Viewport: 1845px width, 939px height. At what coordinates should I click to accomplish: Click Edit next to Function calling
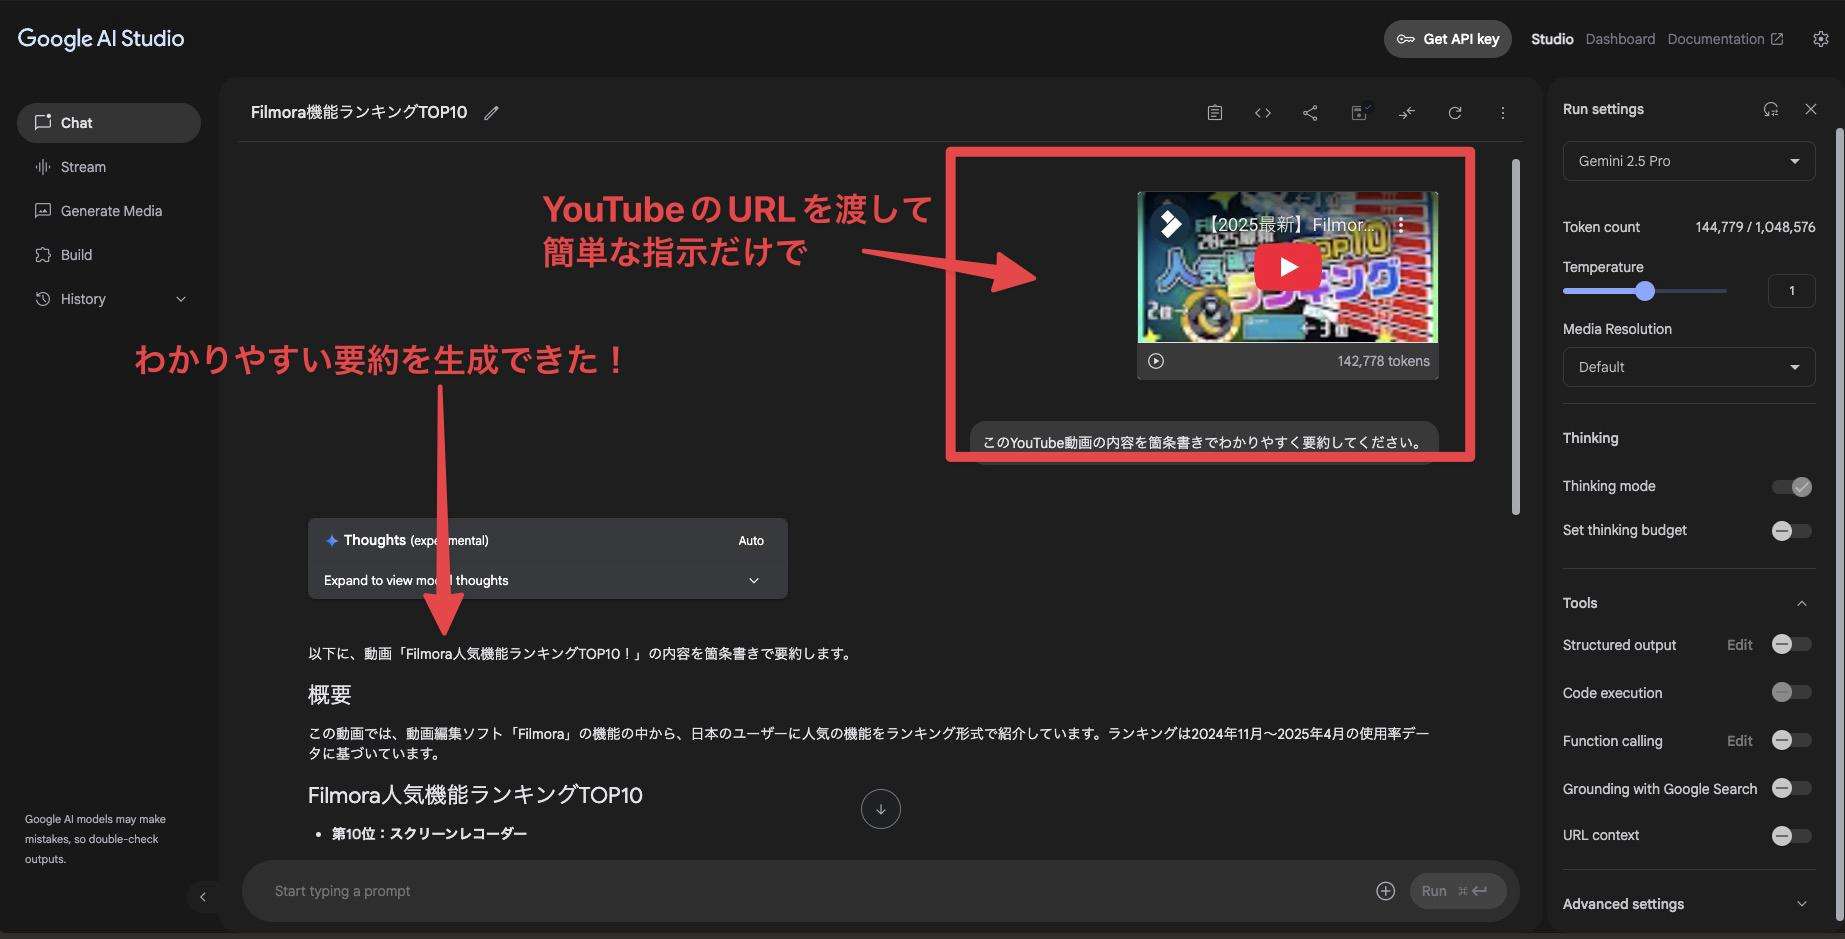[x=1740, y=741]
